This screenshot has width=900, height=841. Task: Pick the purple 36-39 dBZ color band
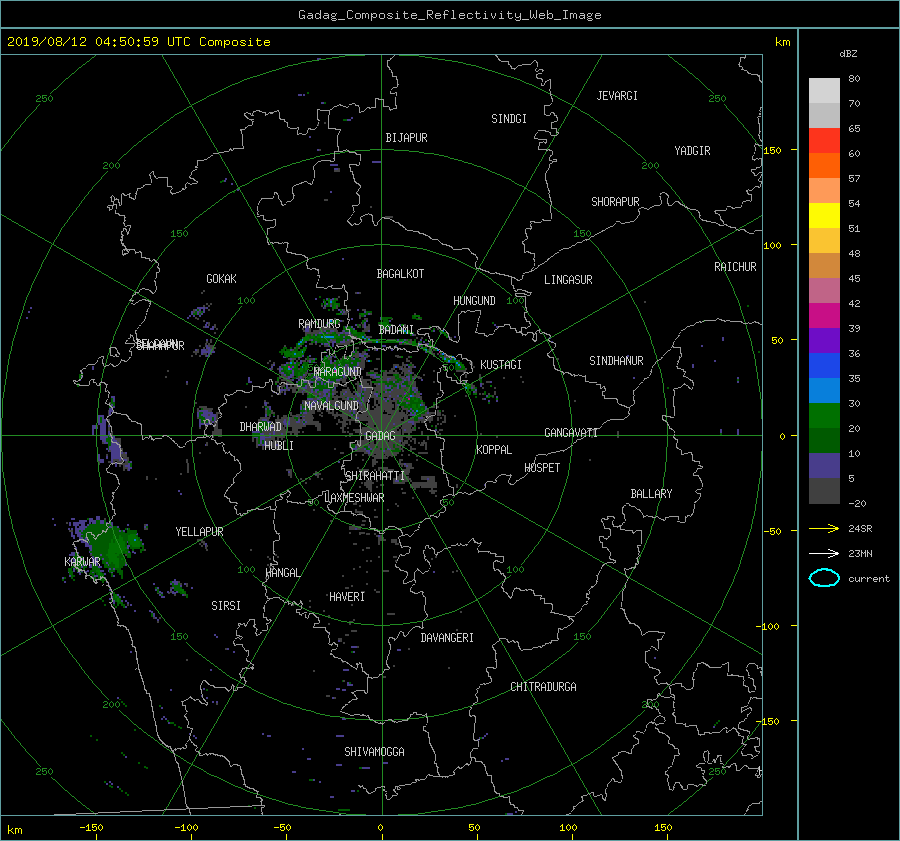[824, 341]
